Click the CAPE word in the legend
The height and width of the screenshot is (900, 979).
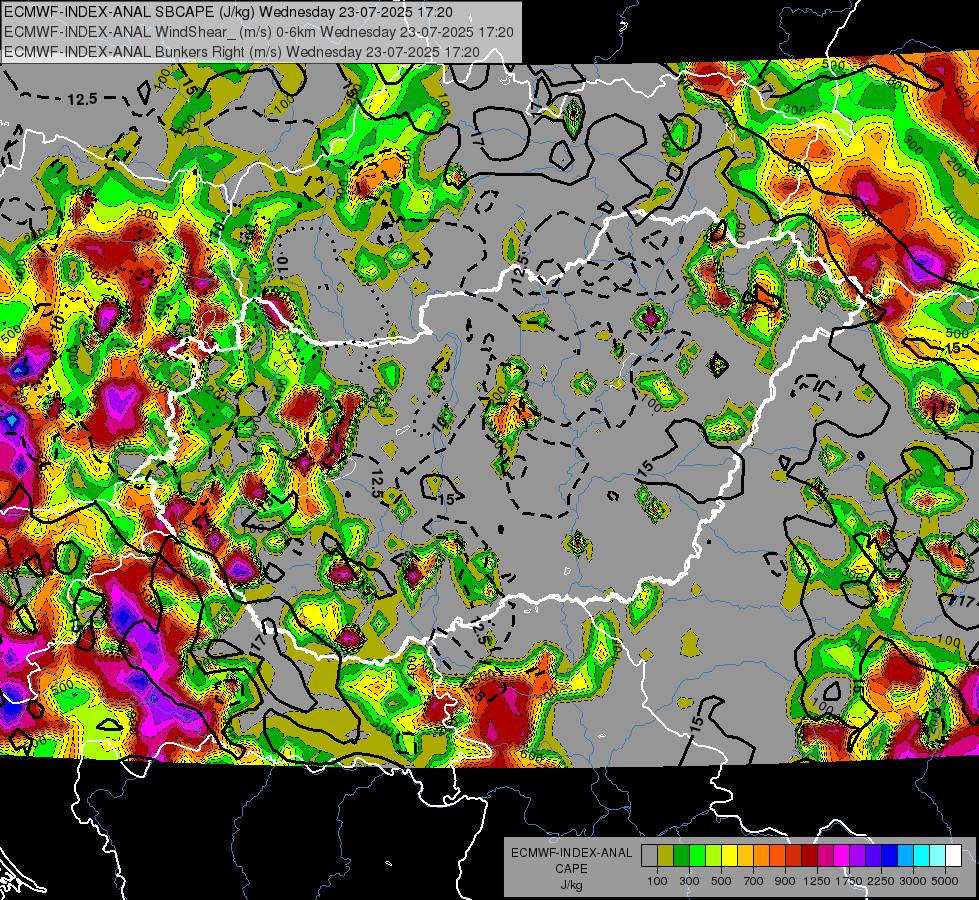point(571,869)
